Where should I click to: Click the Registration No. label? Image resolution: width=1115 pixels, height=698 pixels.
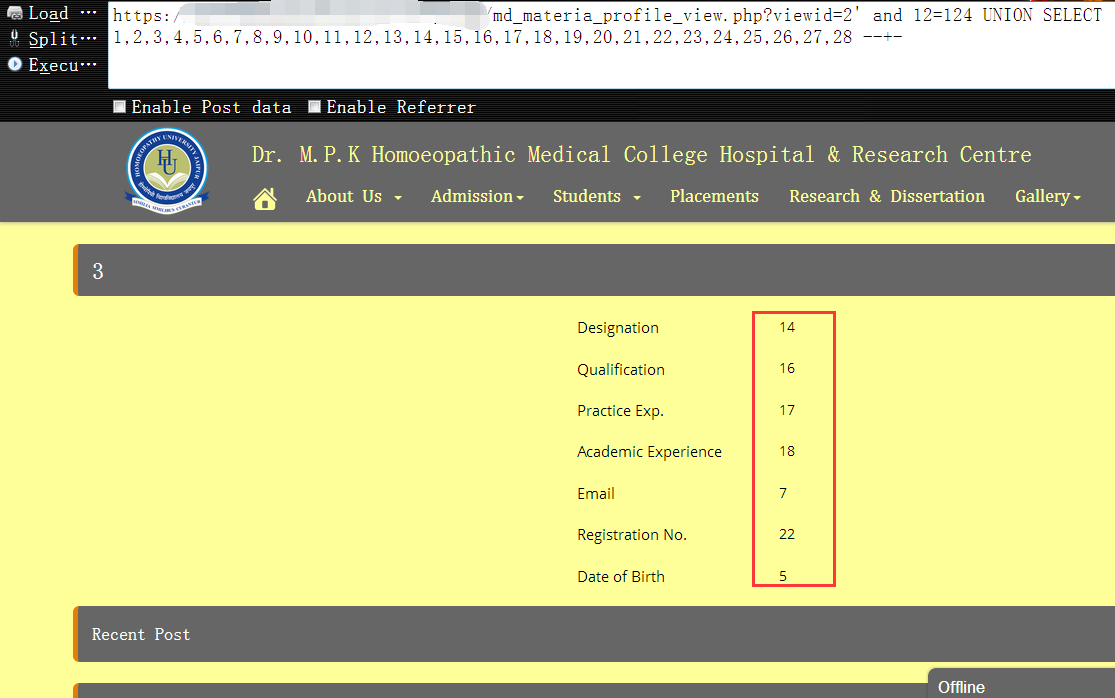tap(632, 535)
